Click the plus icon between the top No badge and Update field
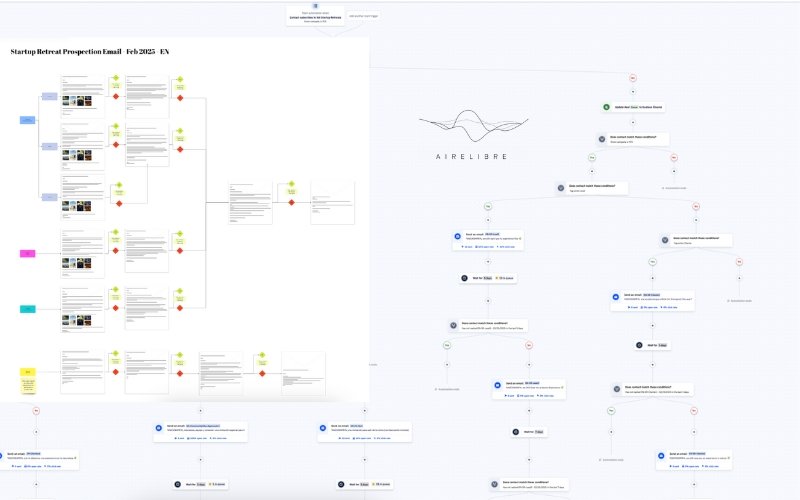Screen dimensions: 800x500 click(633, 90)
